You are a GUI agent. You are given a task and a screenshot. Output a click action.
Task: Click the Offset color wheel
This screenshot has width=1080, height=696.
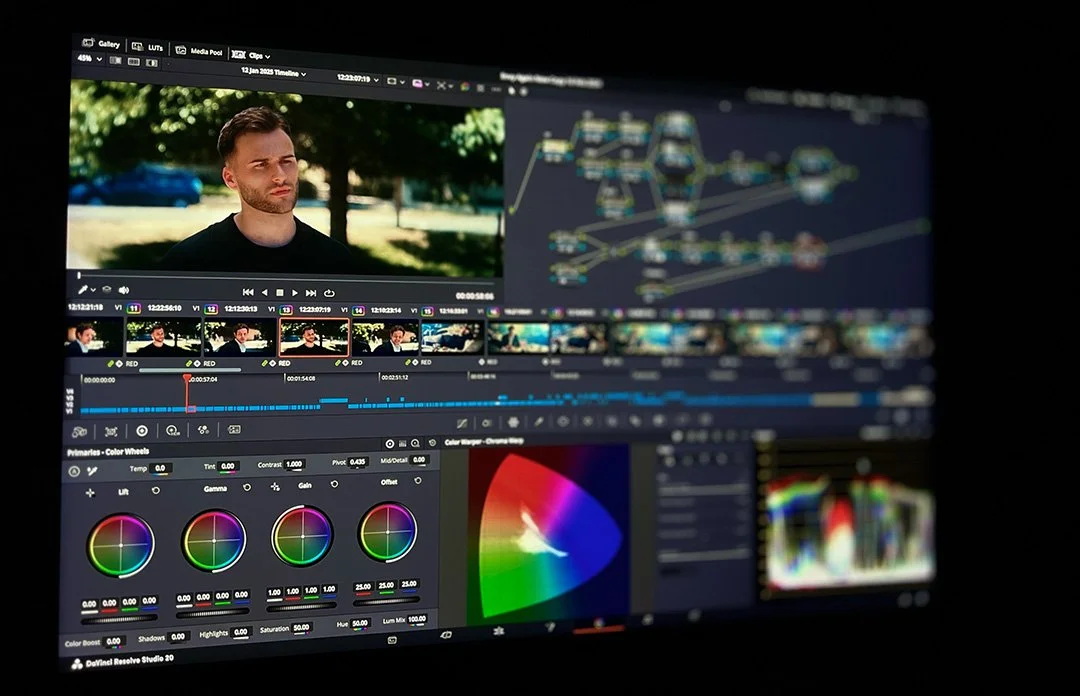click(x=387, y=532)
